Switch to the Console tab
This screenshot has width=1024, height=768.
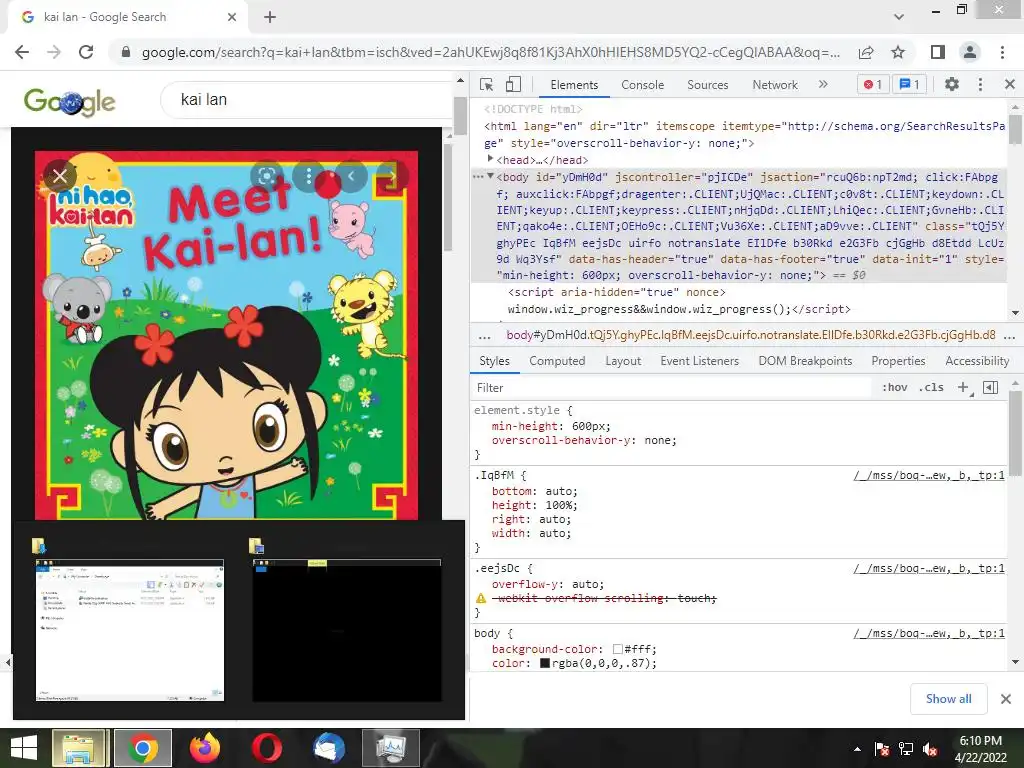coord(643,85)
